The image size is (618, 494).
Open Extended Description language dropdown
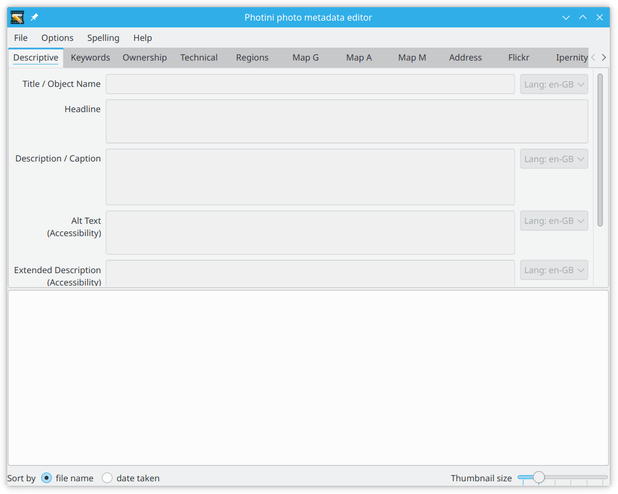pos(554,270)
